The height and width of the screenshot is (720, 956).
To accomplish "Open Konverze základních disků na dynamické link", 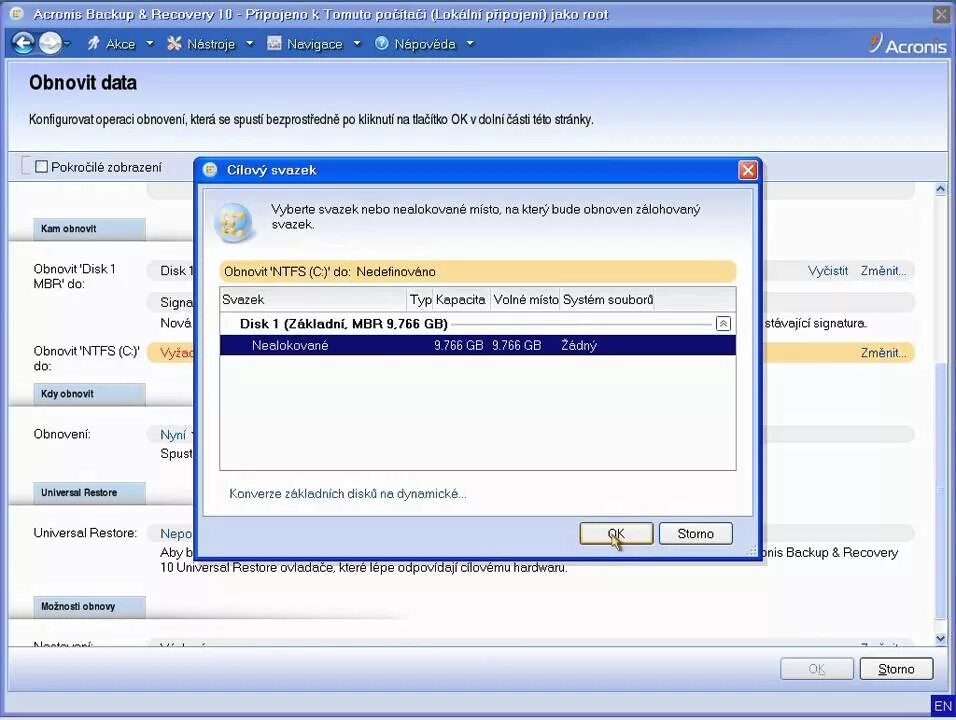I will coord(348,493).
